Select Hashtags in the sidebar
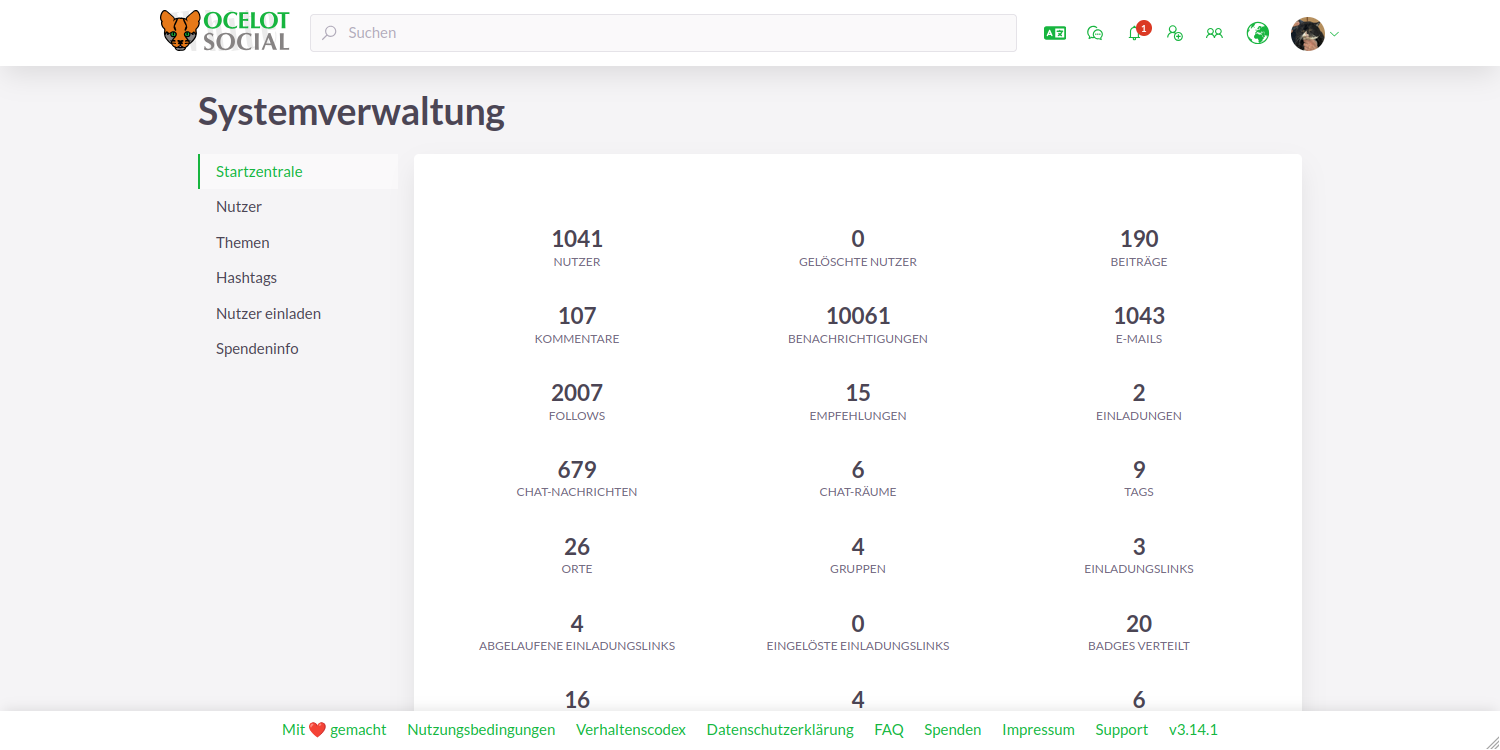The height and width of the screenshot is (750, 1500). pos(246,277)
